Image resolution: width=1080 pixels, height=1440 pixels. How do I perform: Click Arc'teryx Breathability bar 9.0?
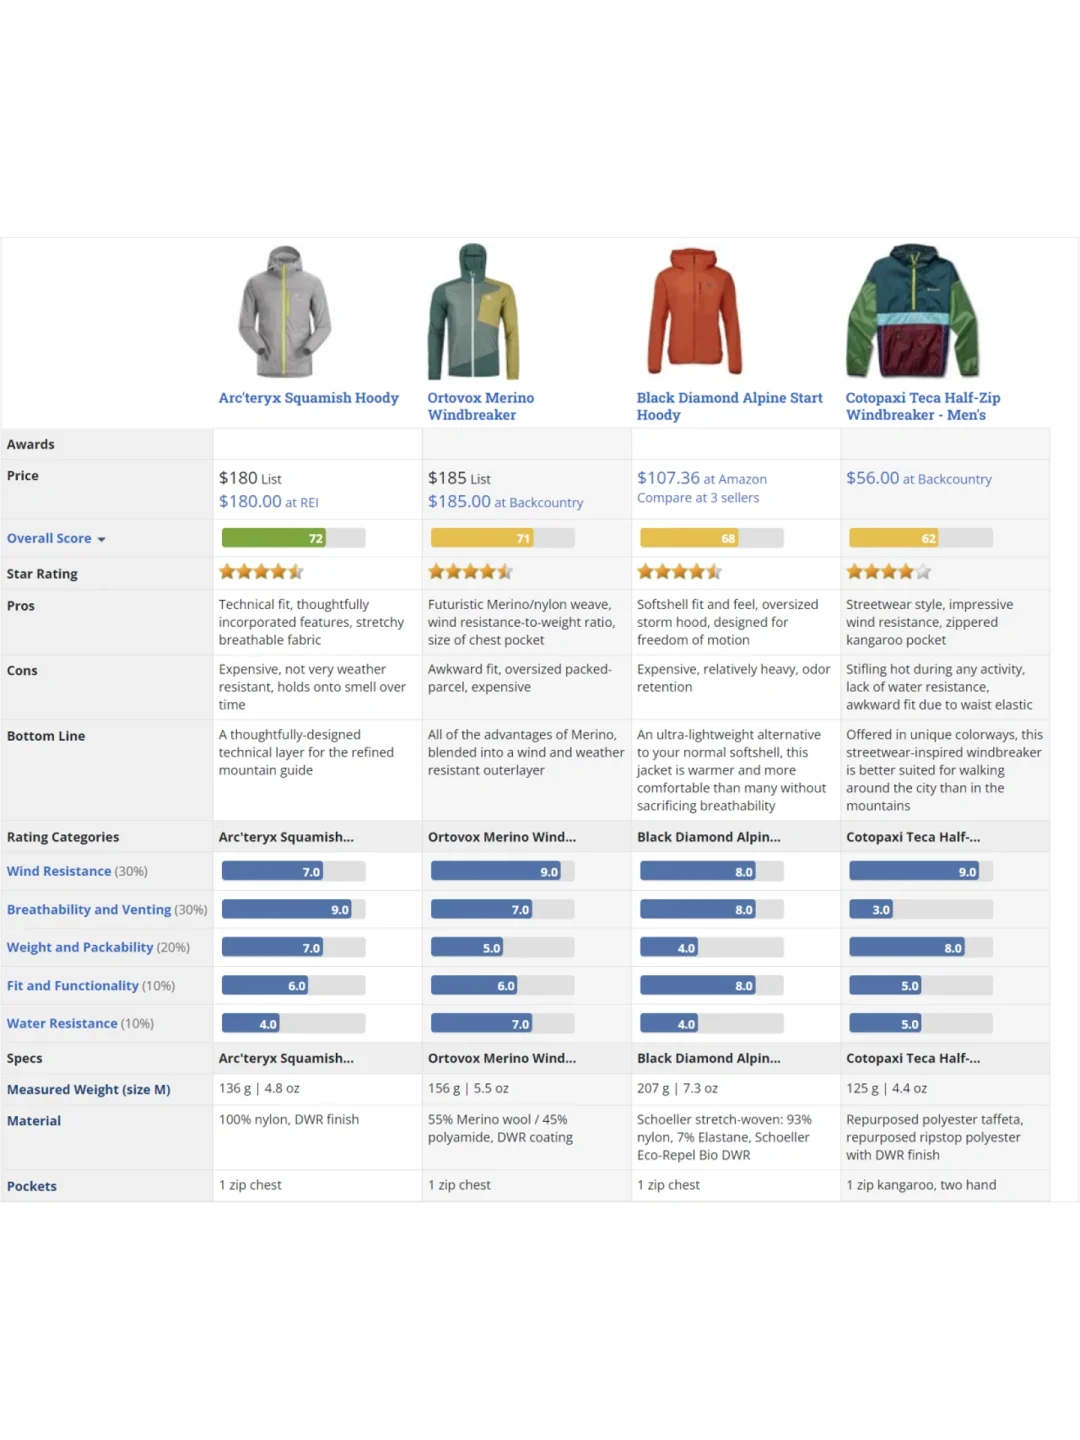coord(293,909)
